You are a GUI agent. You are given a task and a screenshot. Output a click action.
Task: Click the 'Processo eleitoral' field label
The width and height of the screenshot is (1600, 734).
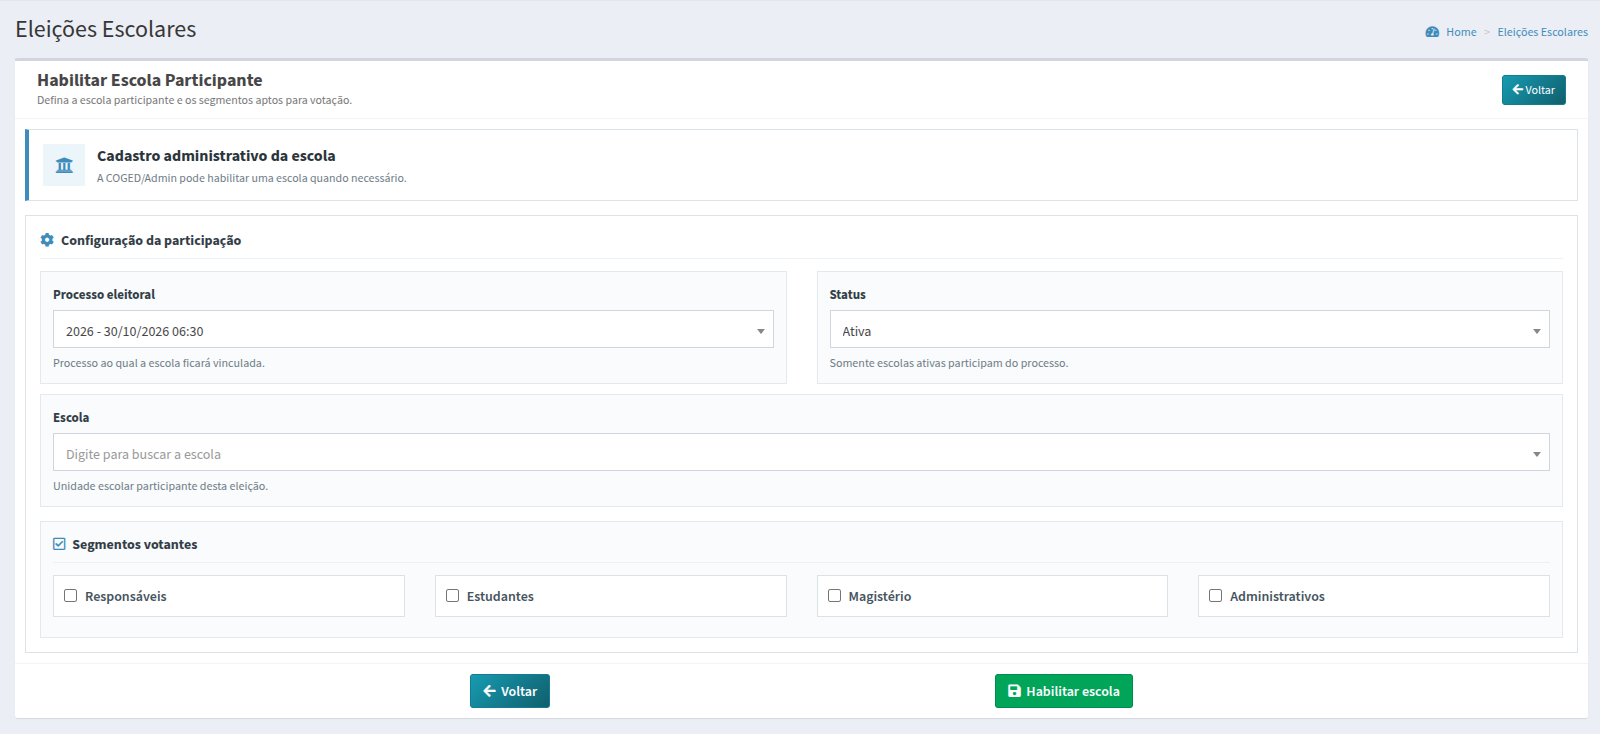pos(104,294)
